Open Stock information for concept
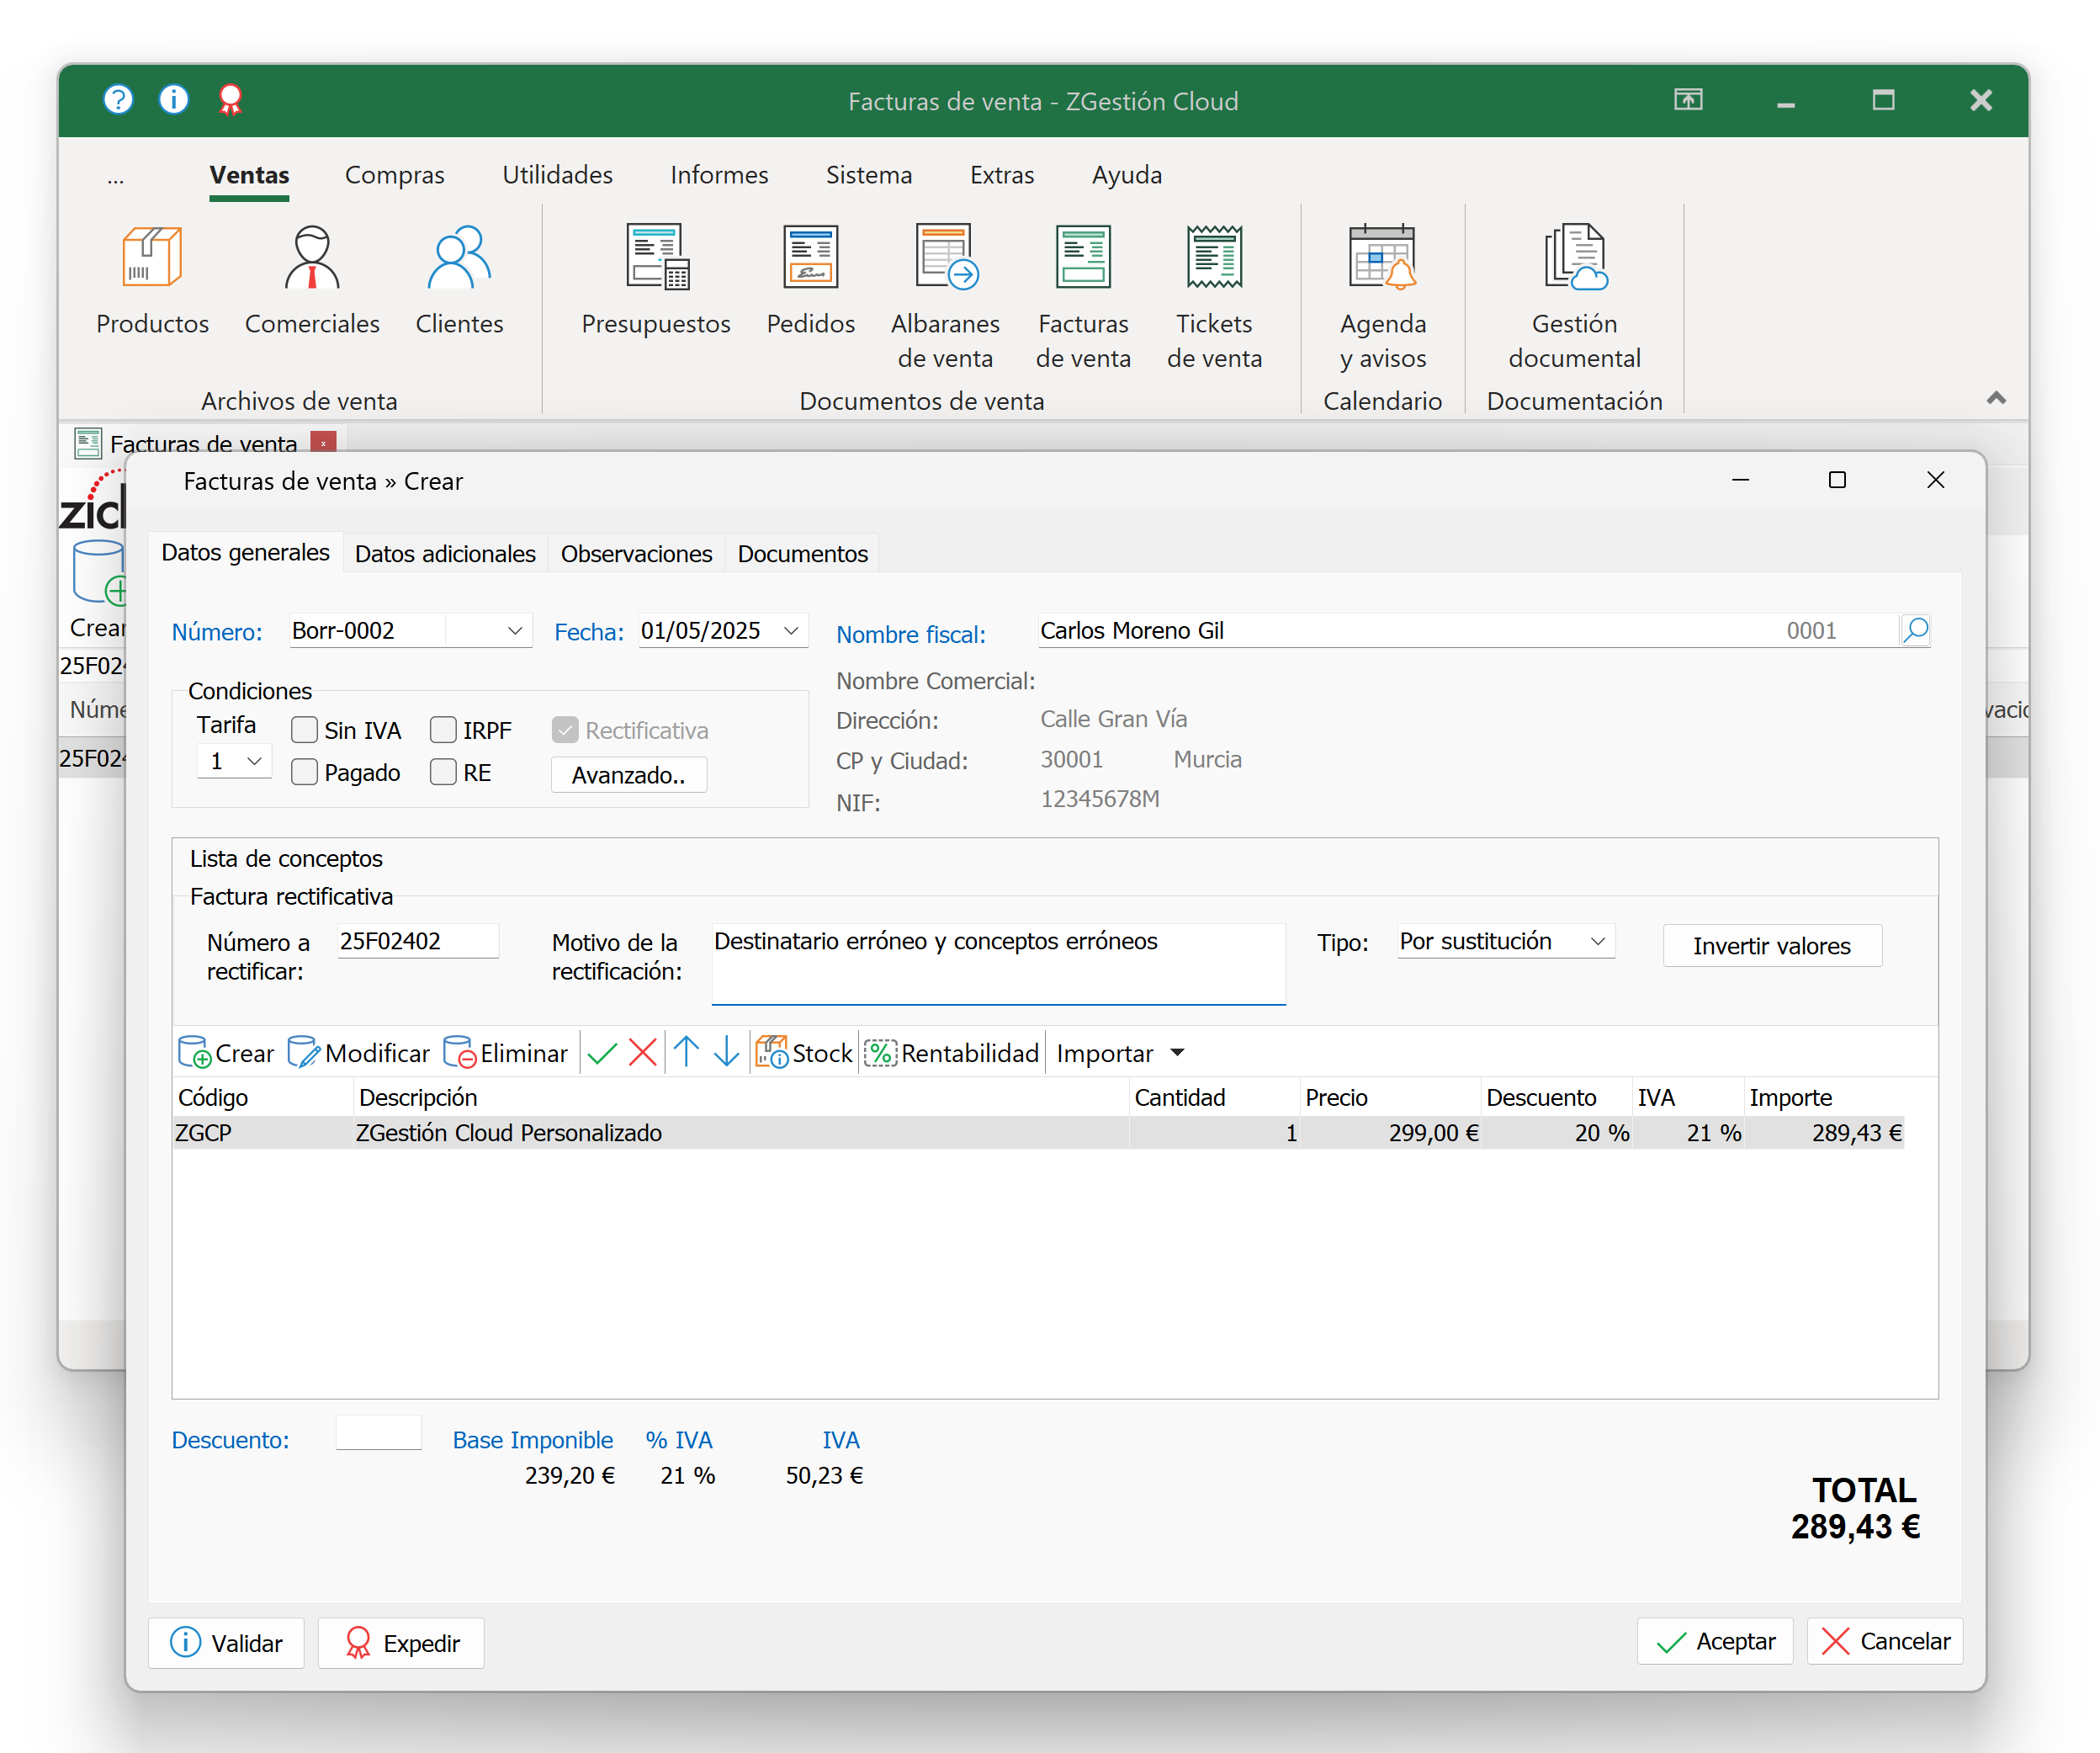This screenshot has width=2100, height=1753. (804, 1053)
